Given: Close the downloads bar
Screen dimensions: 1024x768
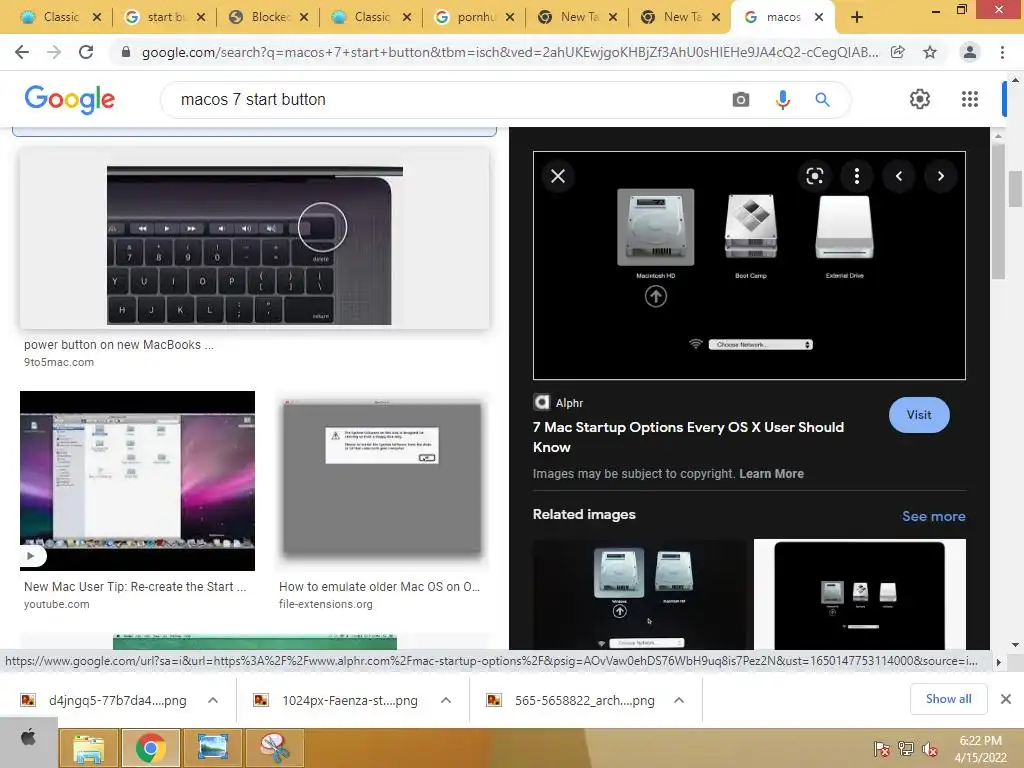Looking at the screenshot, I should [1006, 699].
